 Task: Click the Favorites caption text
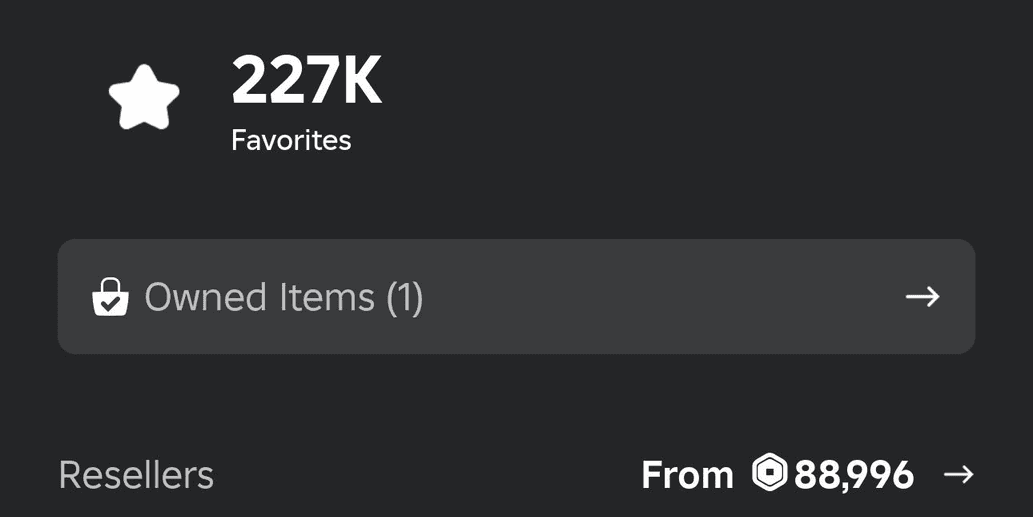pyautogui.click(x=291, y=140)
